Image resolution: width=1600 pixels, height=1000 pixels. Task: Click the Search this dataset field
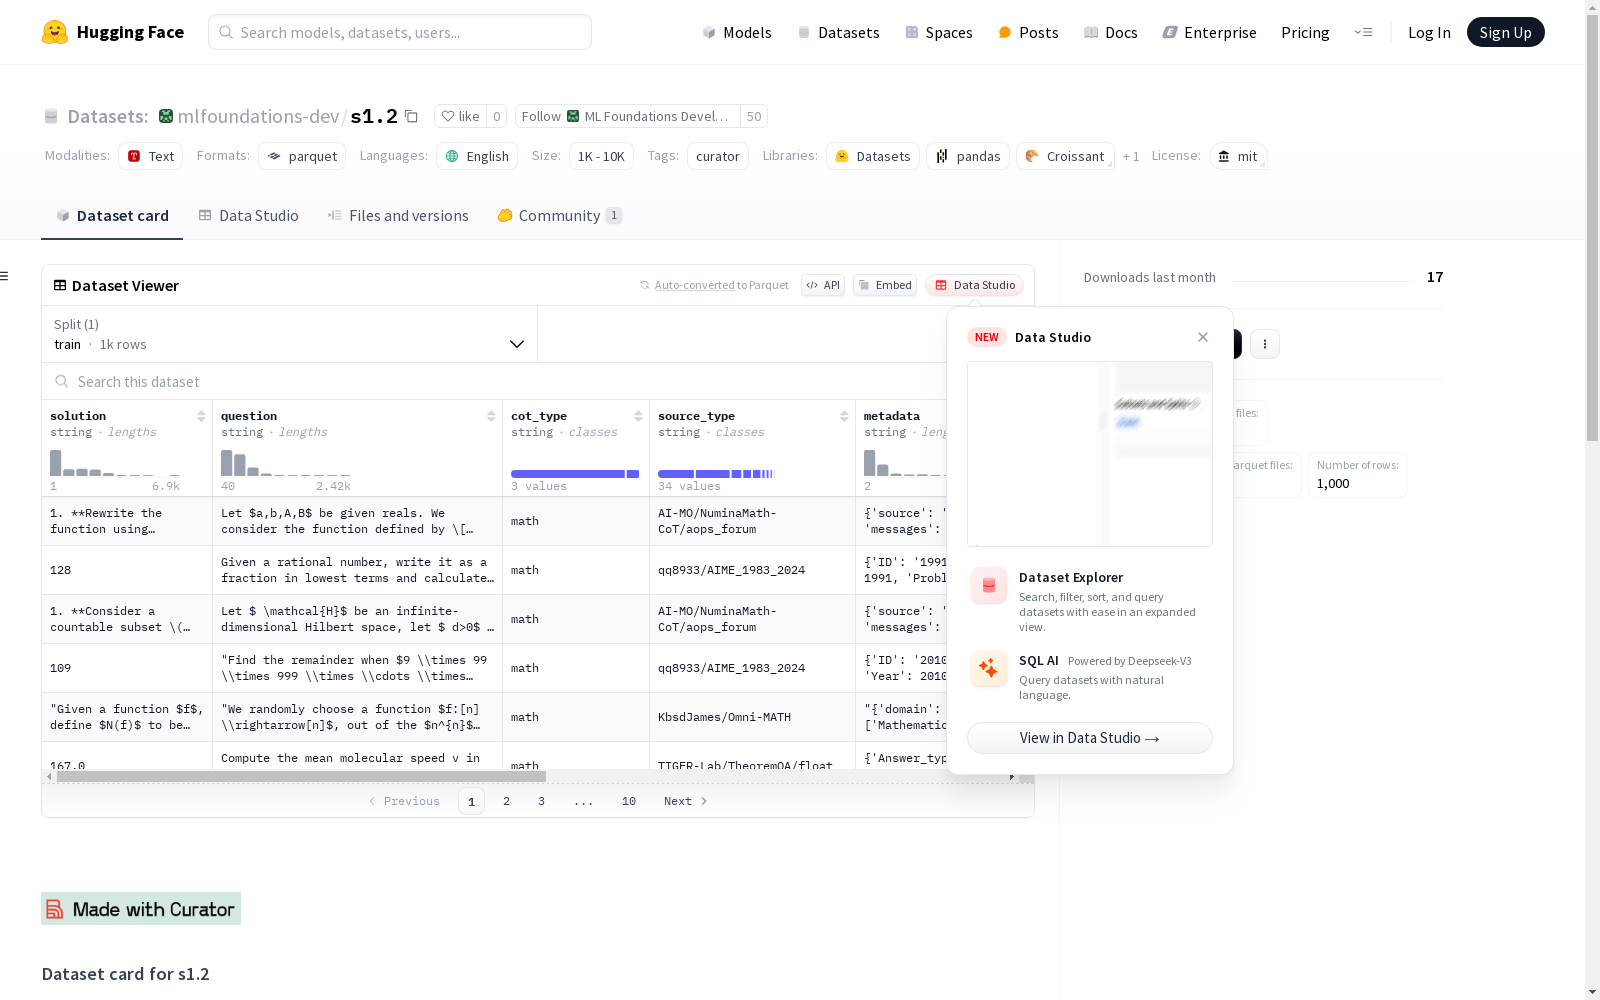click(x=494, y=382)
